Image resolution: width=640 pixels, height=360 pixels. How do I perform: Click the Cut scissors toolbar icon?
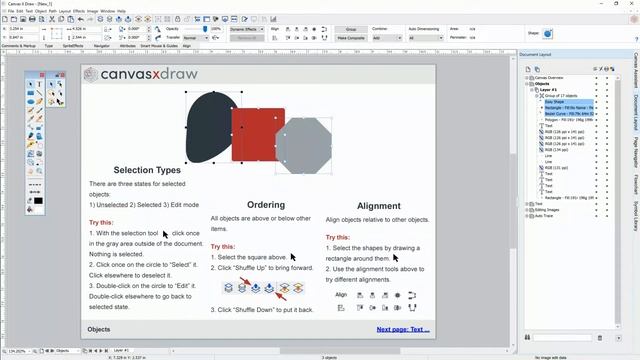coord(52,19)
